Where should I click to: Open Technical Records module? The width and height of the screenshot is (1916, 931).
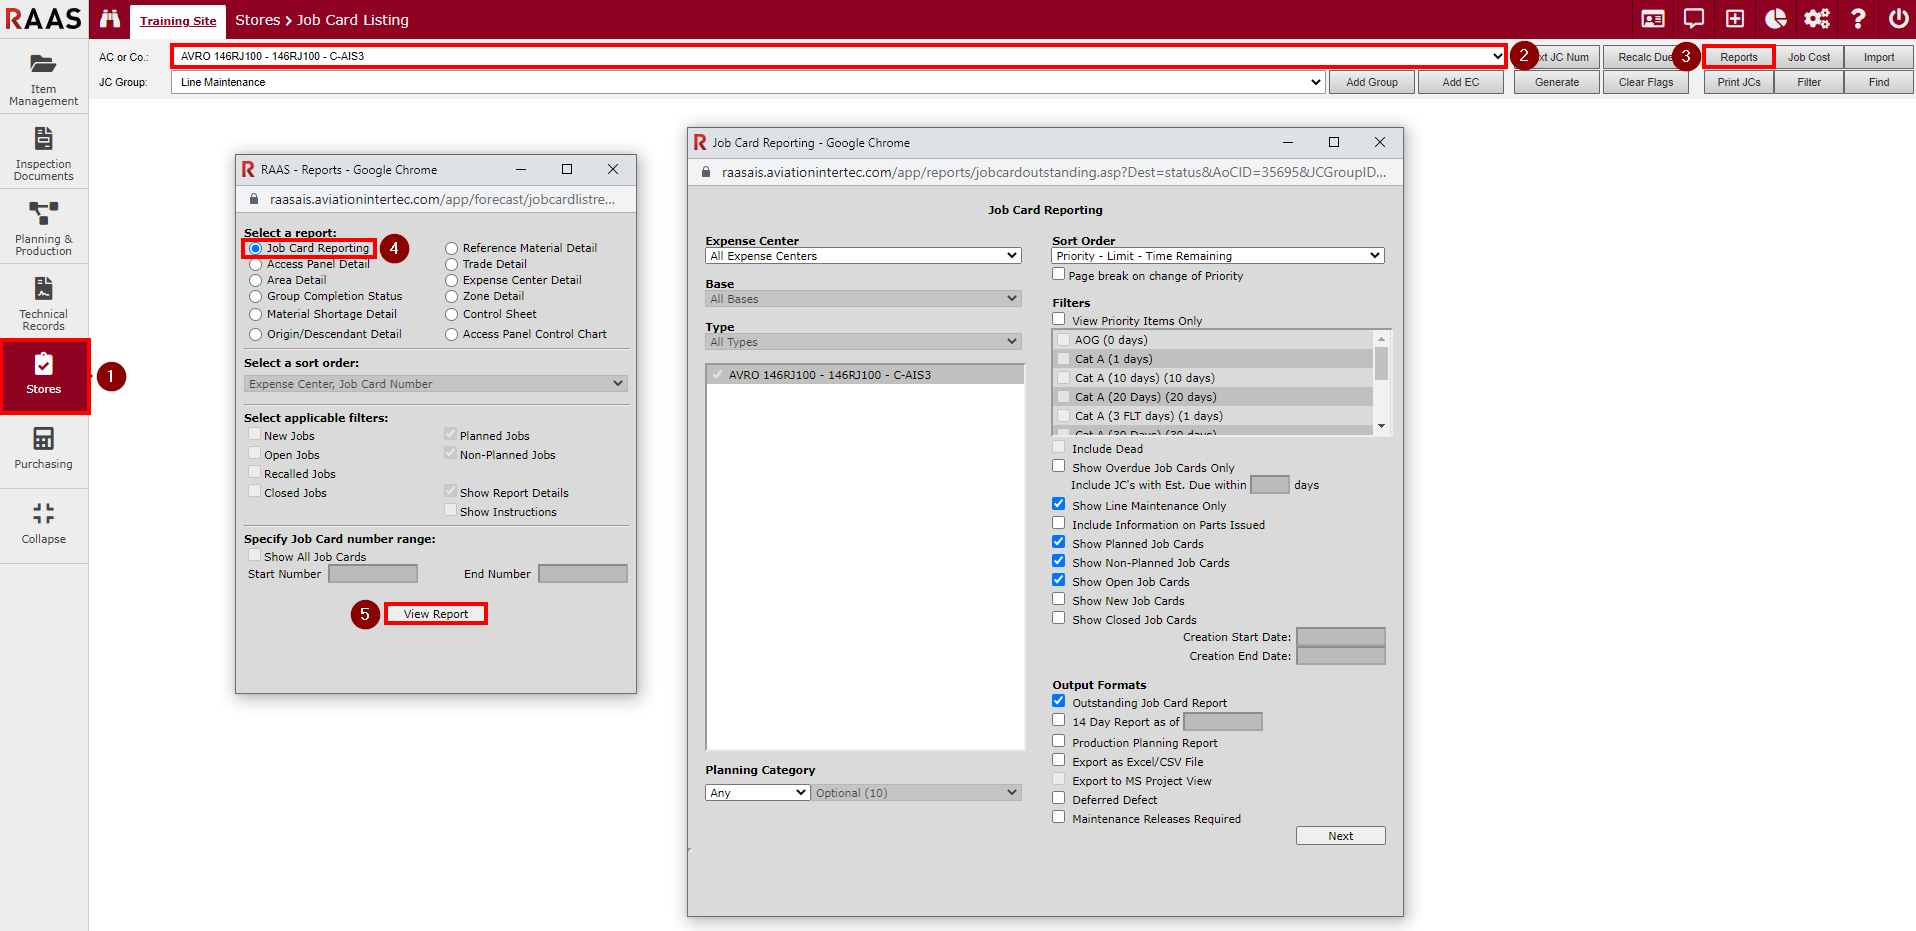pyautogui.click(x=43, y=303)
